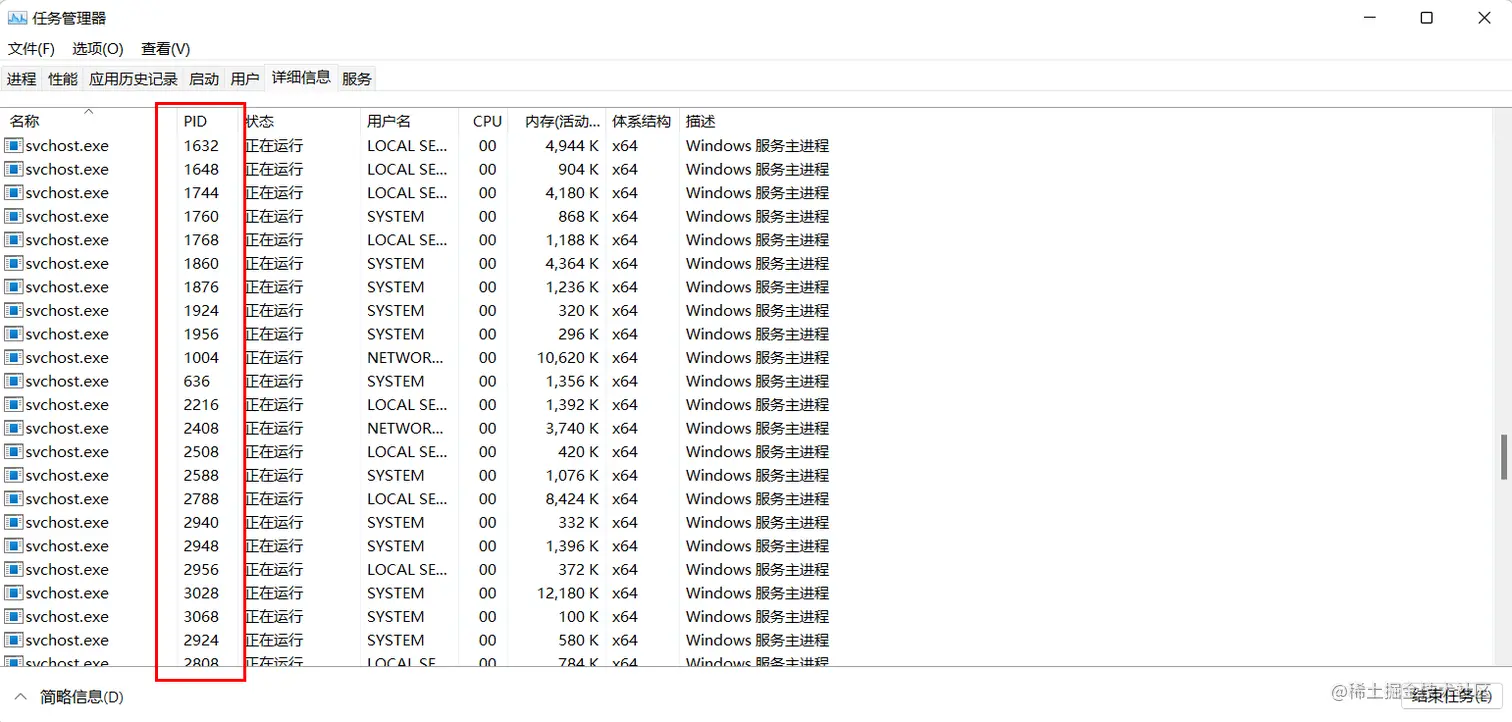
Task: Click the svchost.exe icon in the PID 1760 row
Action: pyautogui.click(x=14, y=216)
